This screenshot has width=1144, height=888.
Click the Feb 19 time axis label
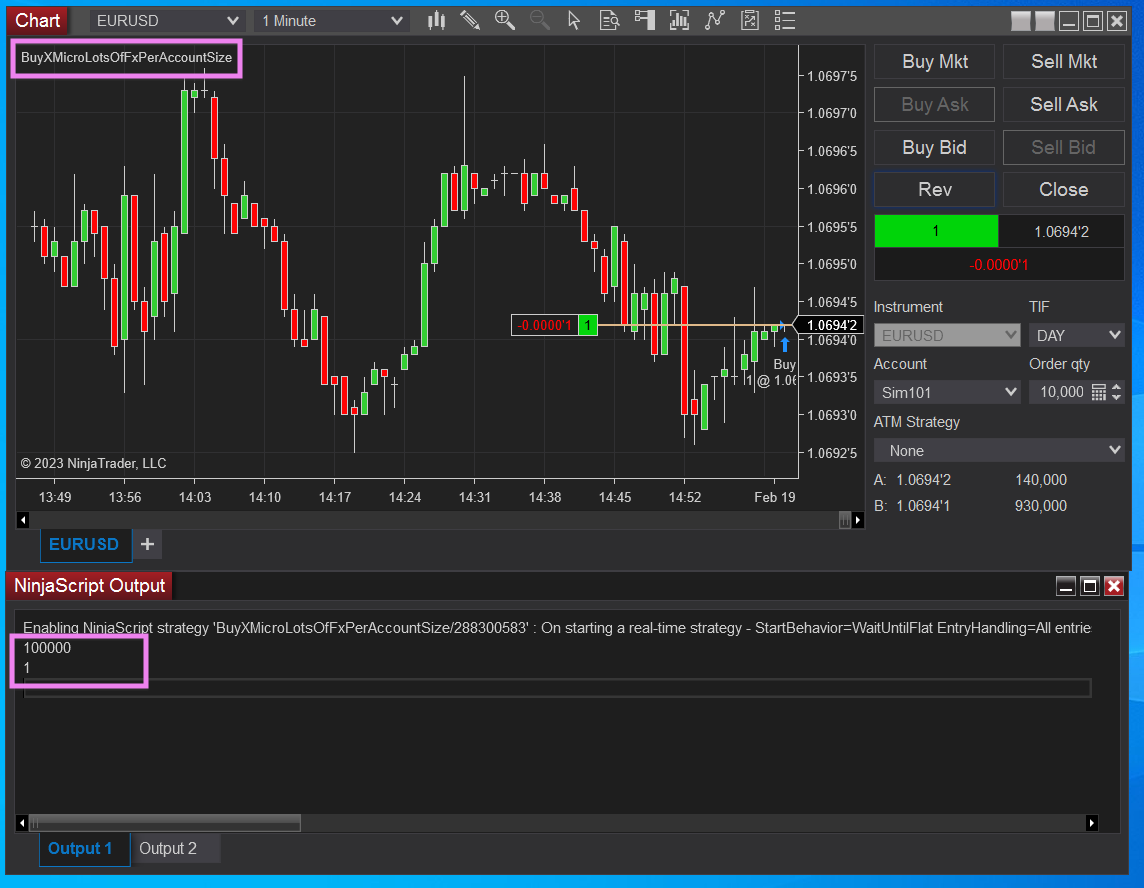coord(775,498)
